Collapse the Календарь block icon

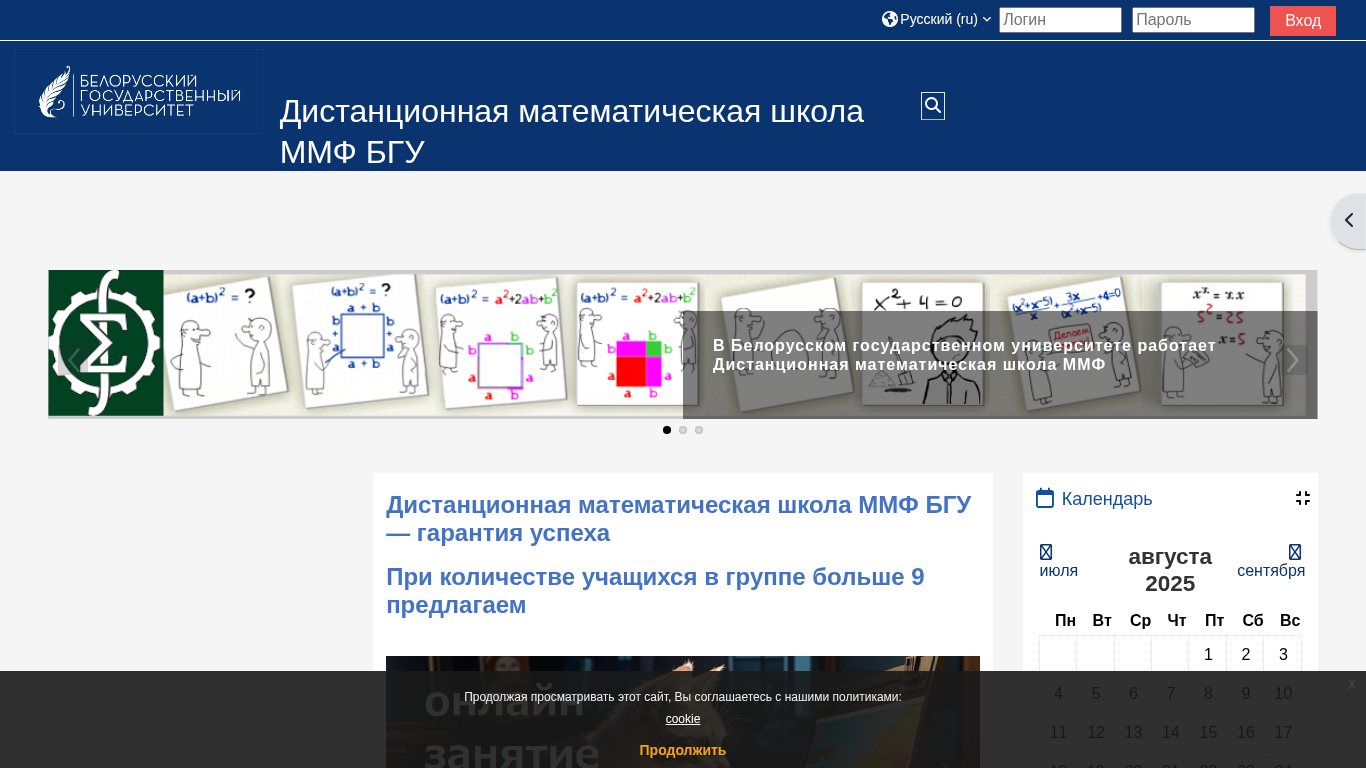pos(1303,498)
